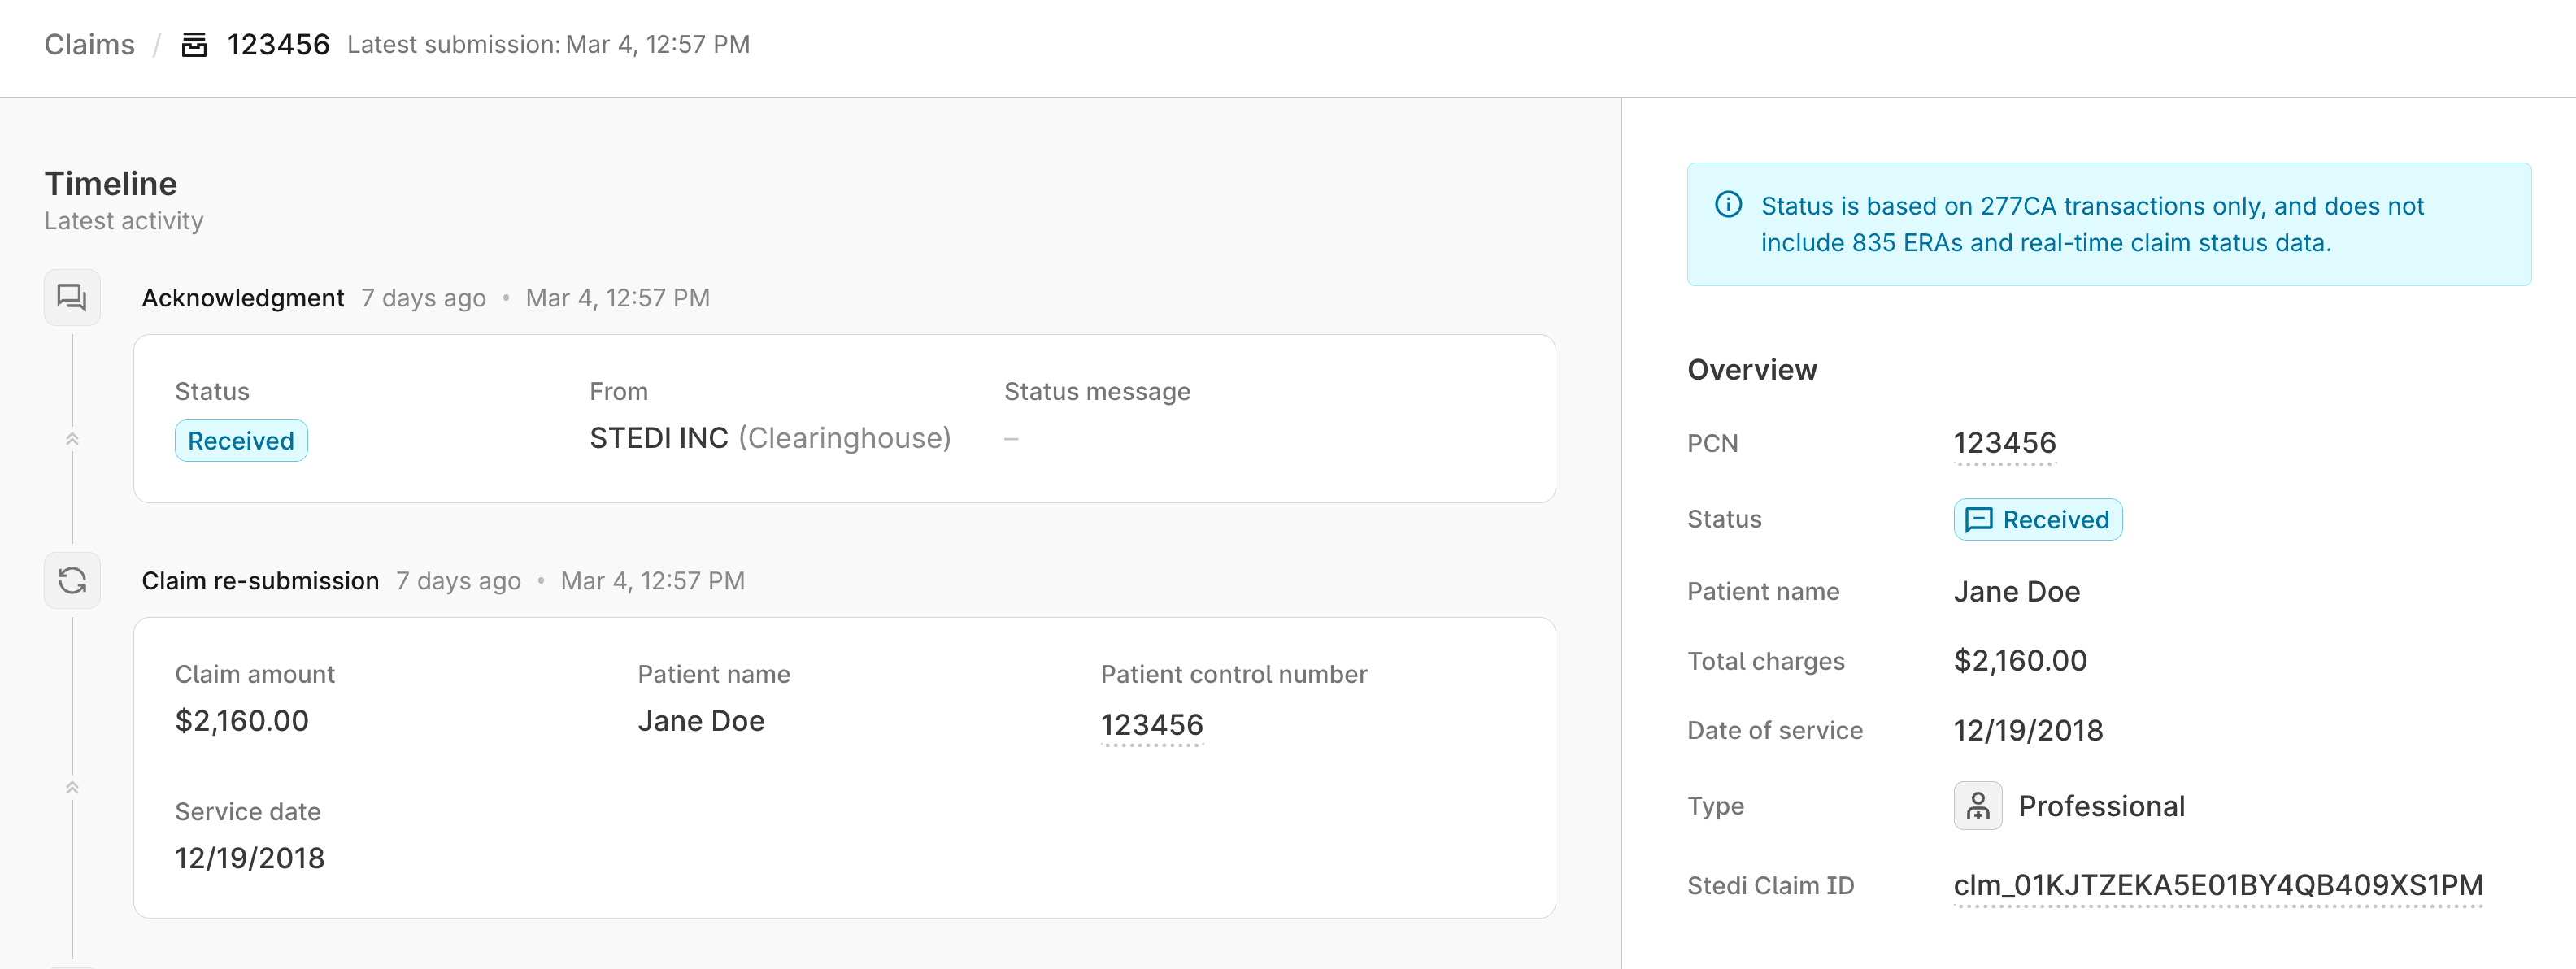Click the Received status badge in Overview
The image size is (2576, 969).
point(2037,520)
